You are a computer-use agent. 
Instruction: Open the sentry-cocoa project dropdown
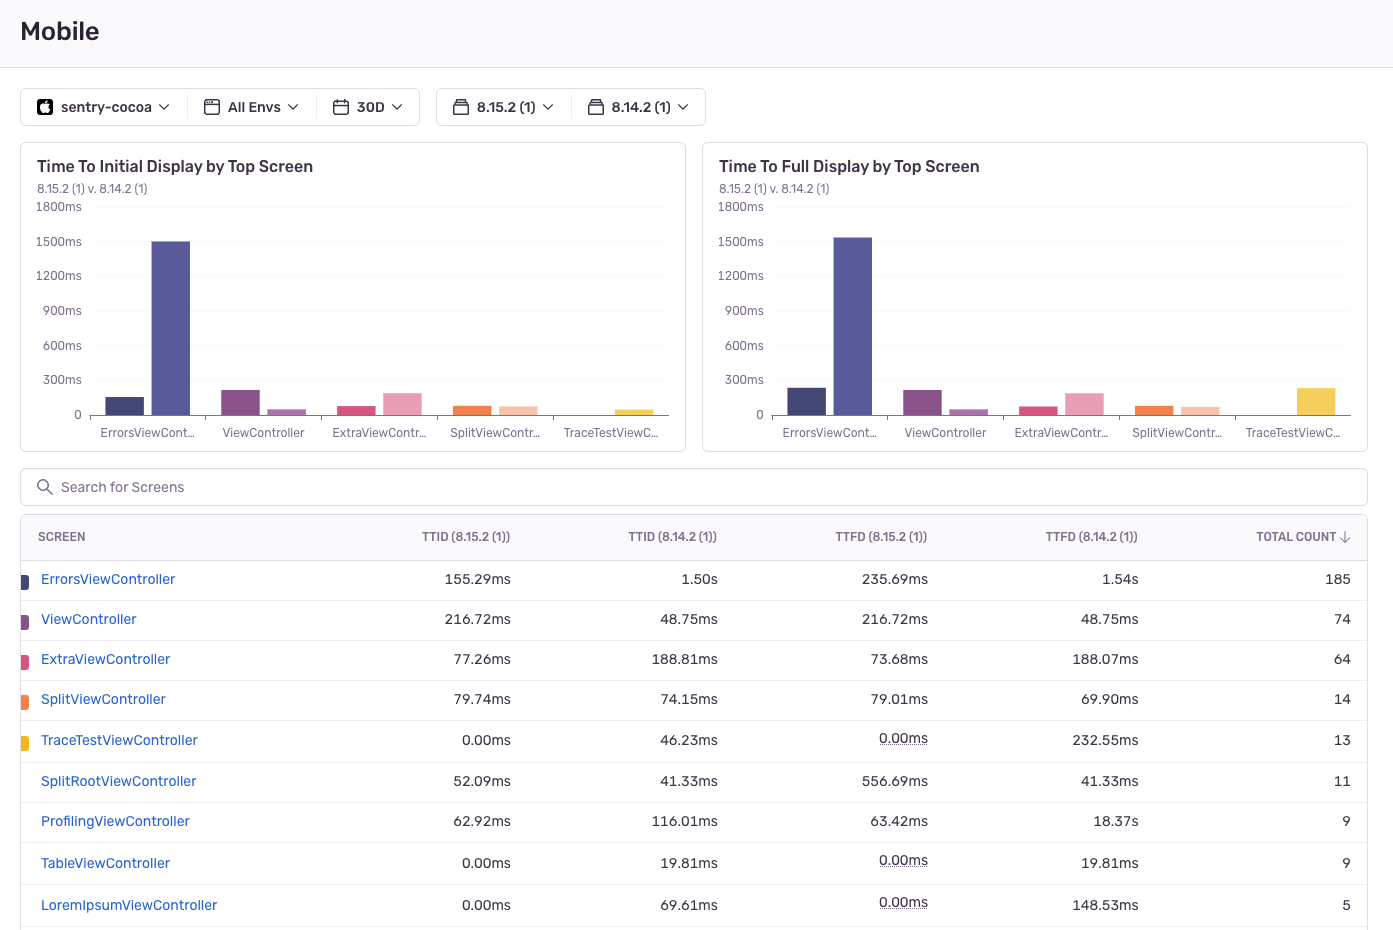click(x=104, y=107)
